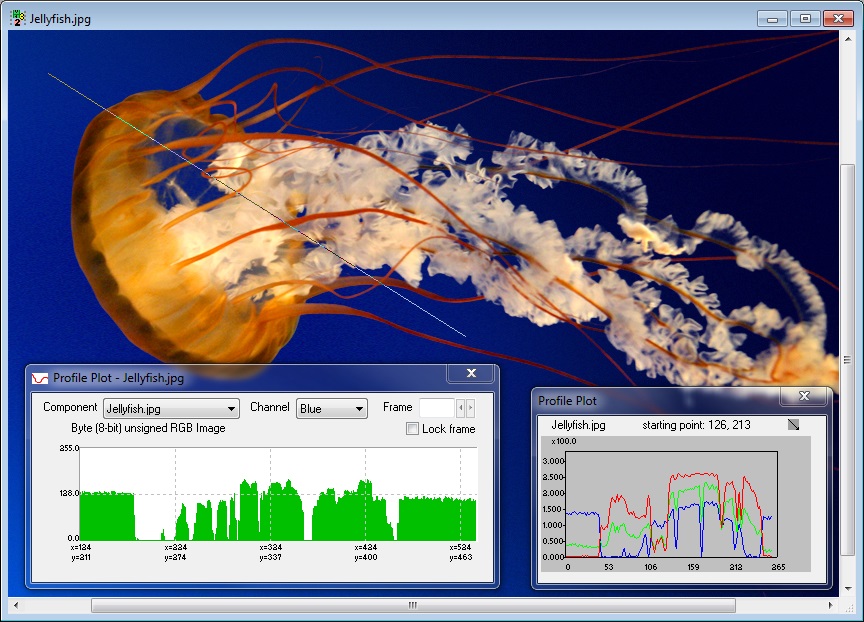Click the Jellyfish.jpg title bar icon
Image resolution: width=864 pixels, height=622 pixels.
click(x=17, y=18)
